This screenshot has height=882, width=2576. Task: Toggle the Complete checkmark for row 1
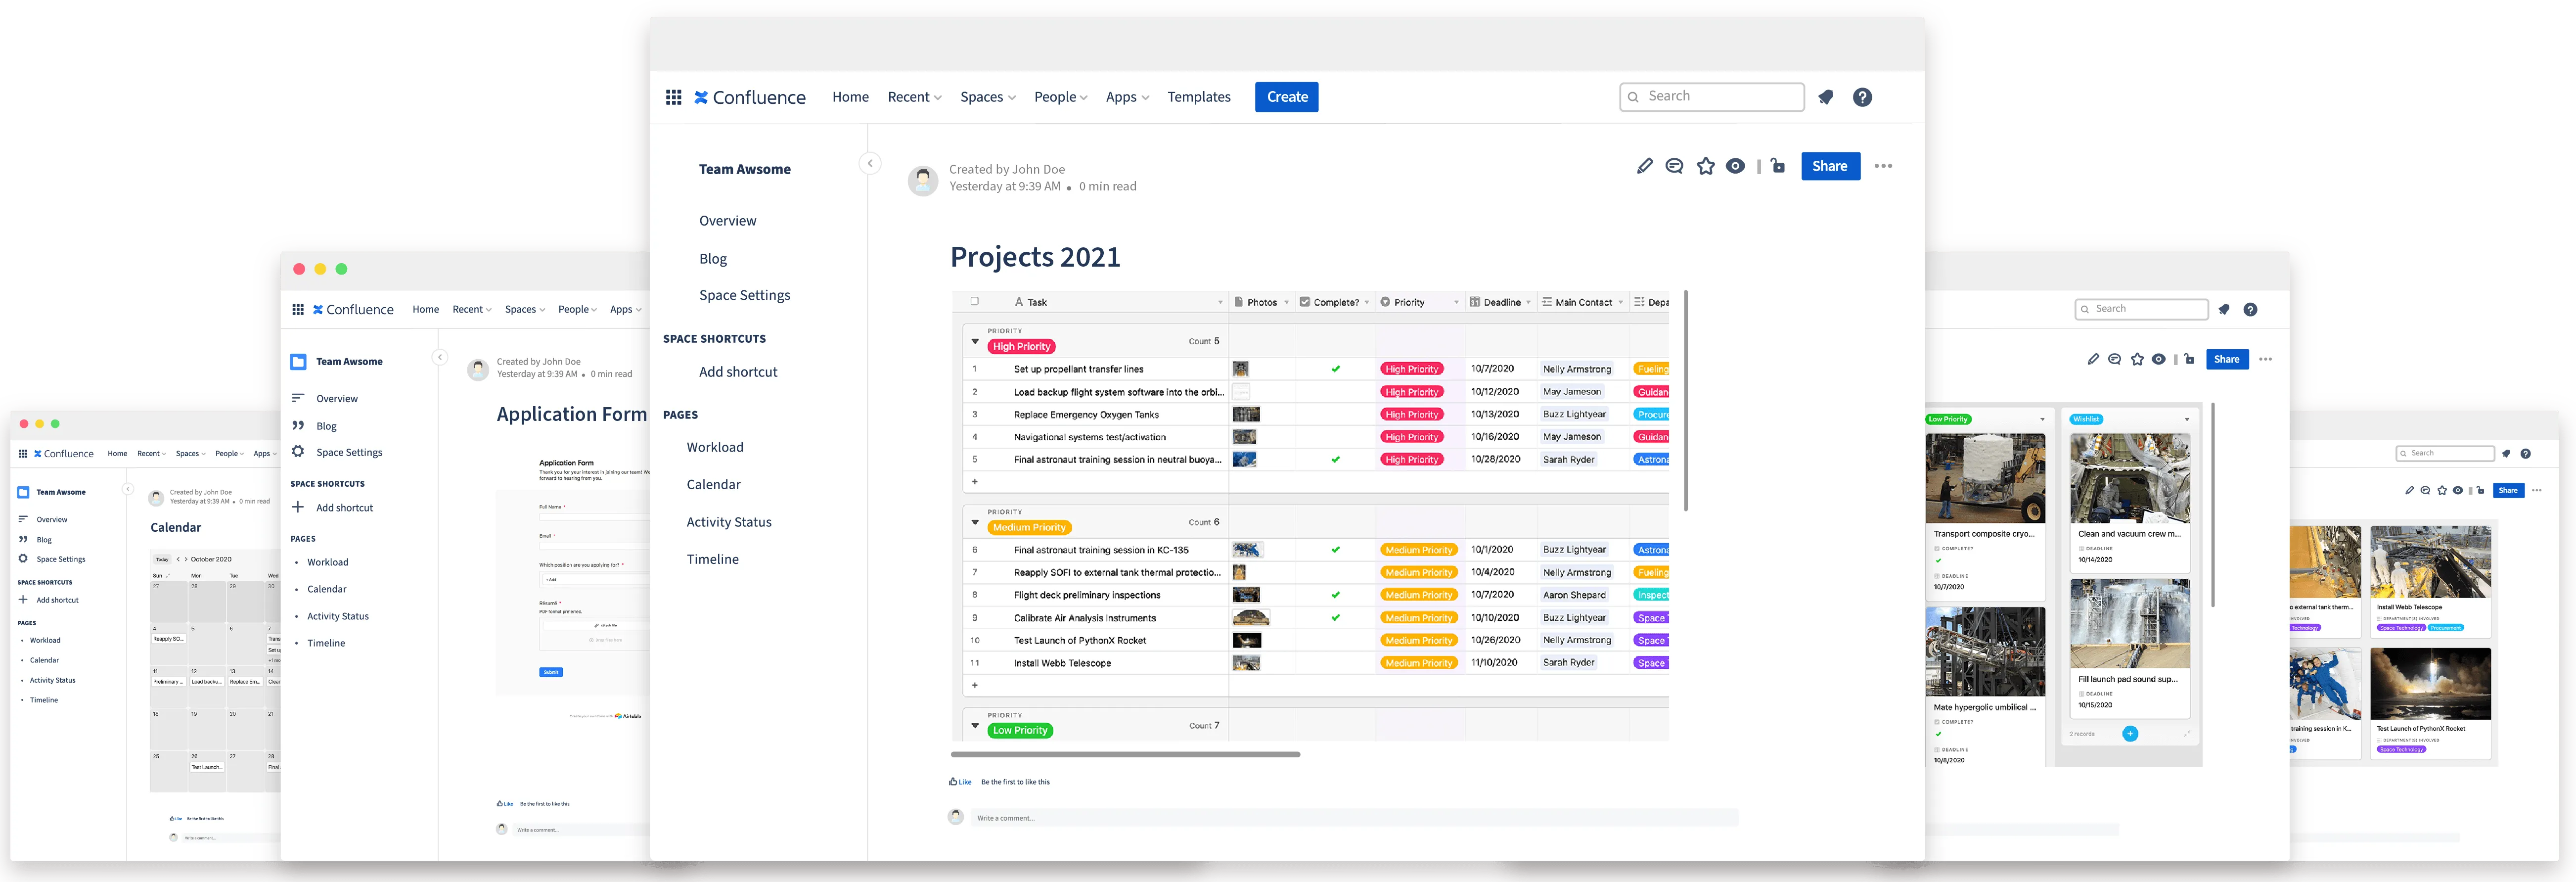[x=1335, y=369]
